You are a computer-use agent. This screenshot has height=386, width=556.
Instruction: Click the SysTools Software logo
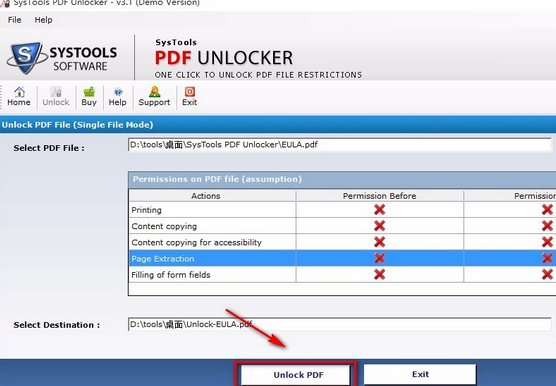coord(62,58)
